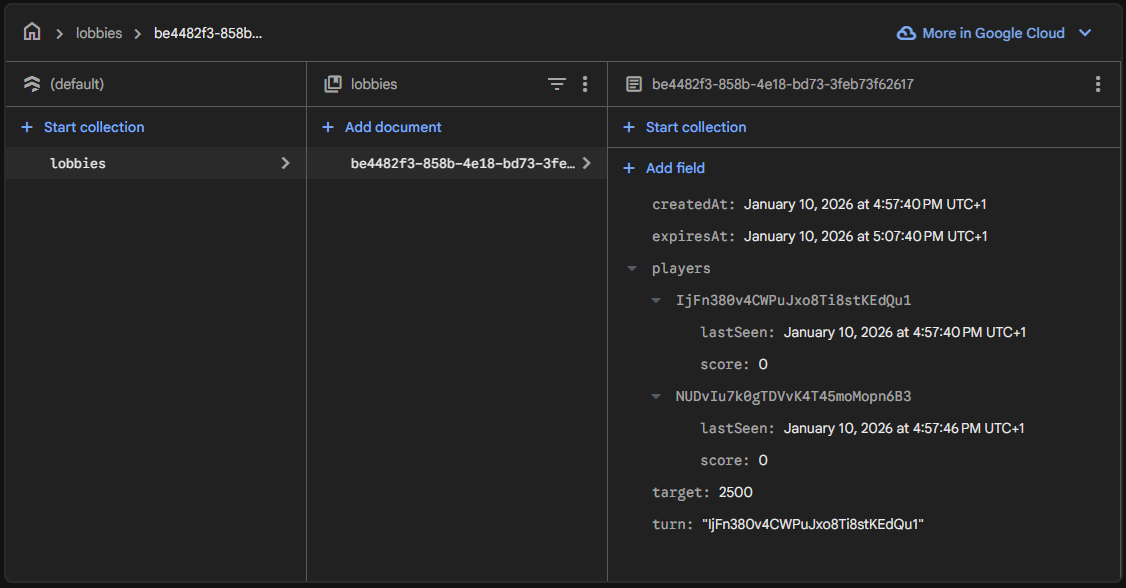Open lobbies collection three-dot menu
1126x588 pixels.
pos(585,85)
